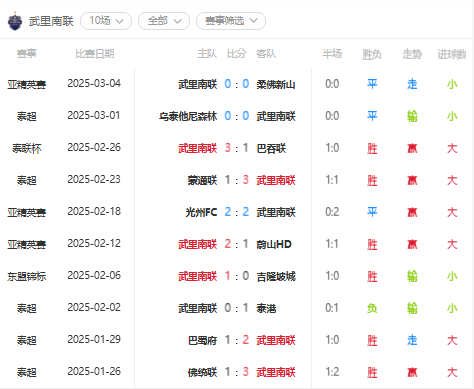Click date 2025-01-29

click(94, 339)
